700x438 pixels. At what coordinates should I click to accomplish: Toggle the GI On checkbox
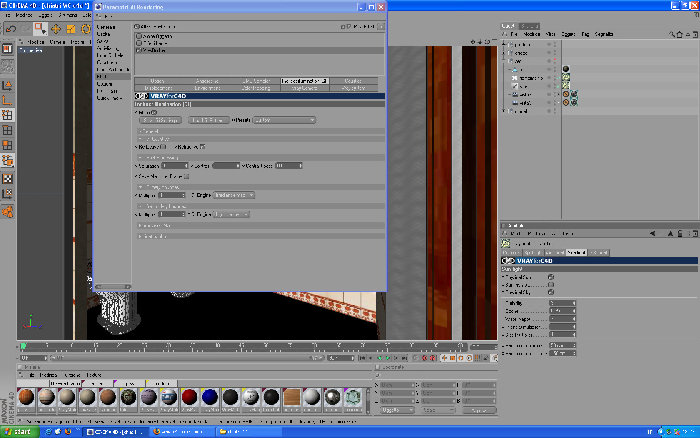pyautogui.click(x=154, y=113)
